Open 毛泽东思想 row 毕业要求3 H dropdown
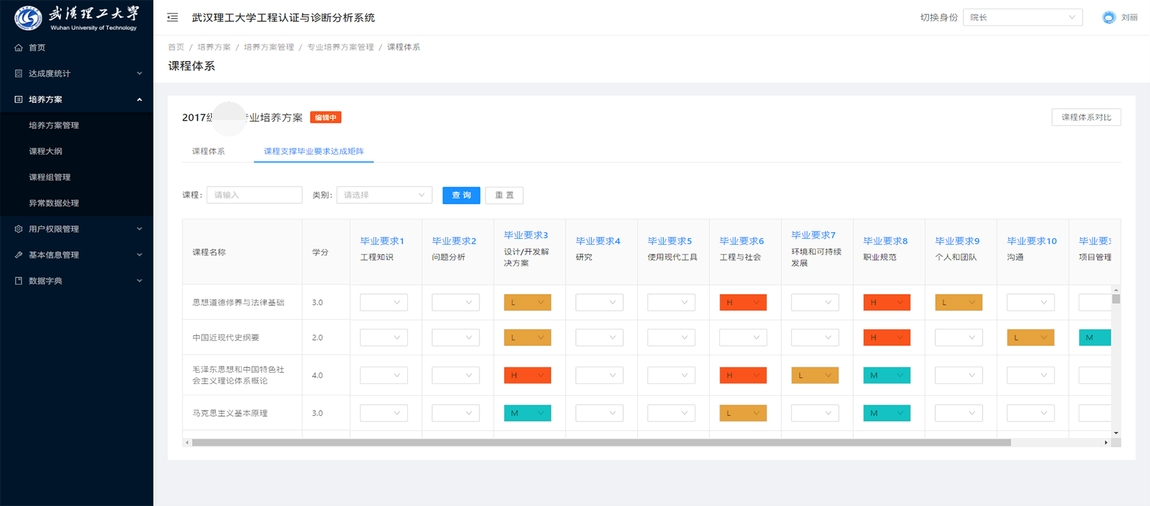Image resolution: width=1150 pixels, height=506 pixels. (527, 375)
